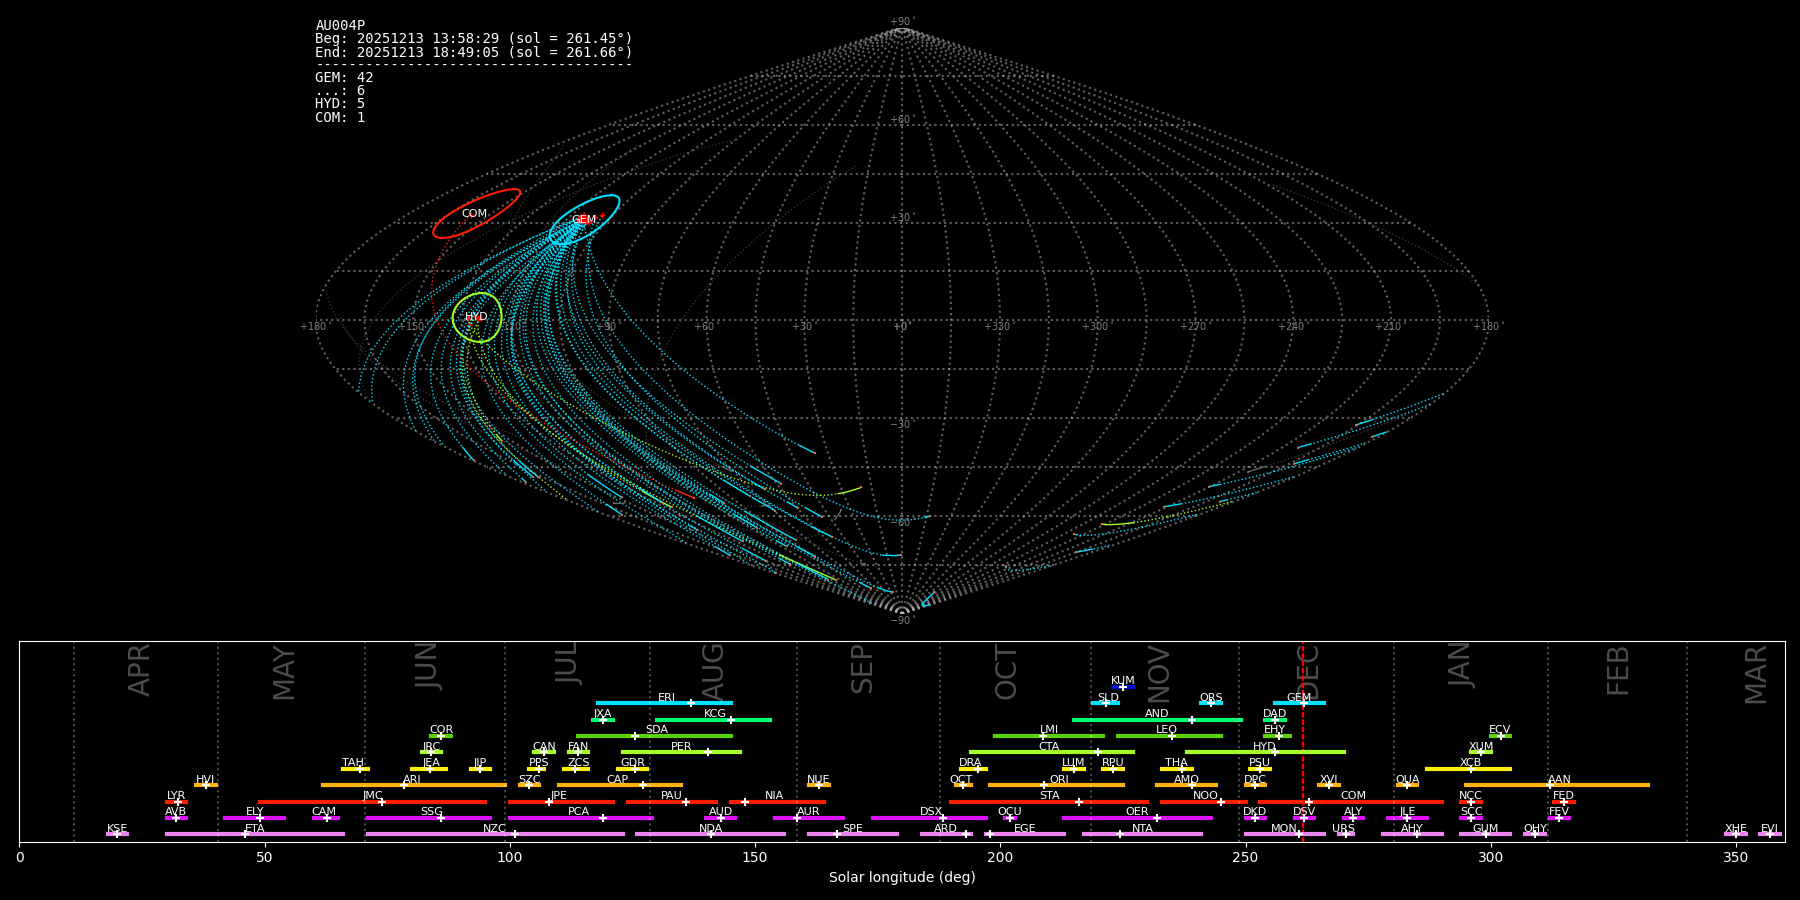Click the COM shower label in the timeline
The width and height of the screenshot is (1800, 900).
[1354, 796]
